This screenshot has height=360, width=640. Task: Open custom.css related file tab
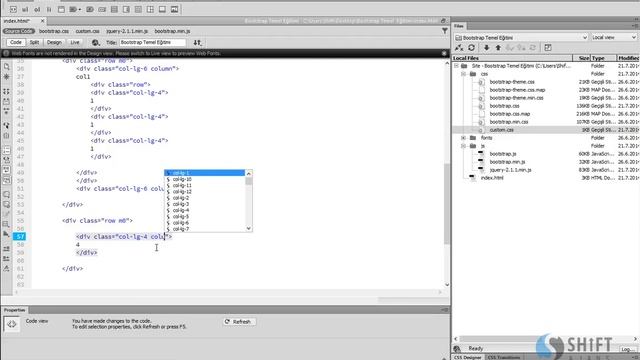[87, 31]
